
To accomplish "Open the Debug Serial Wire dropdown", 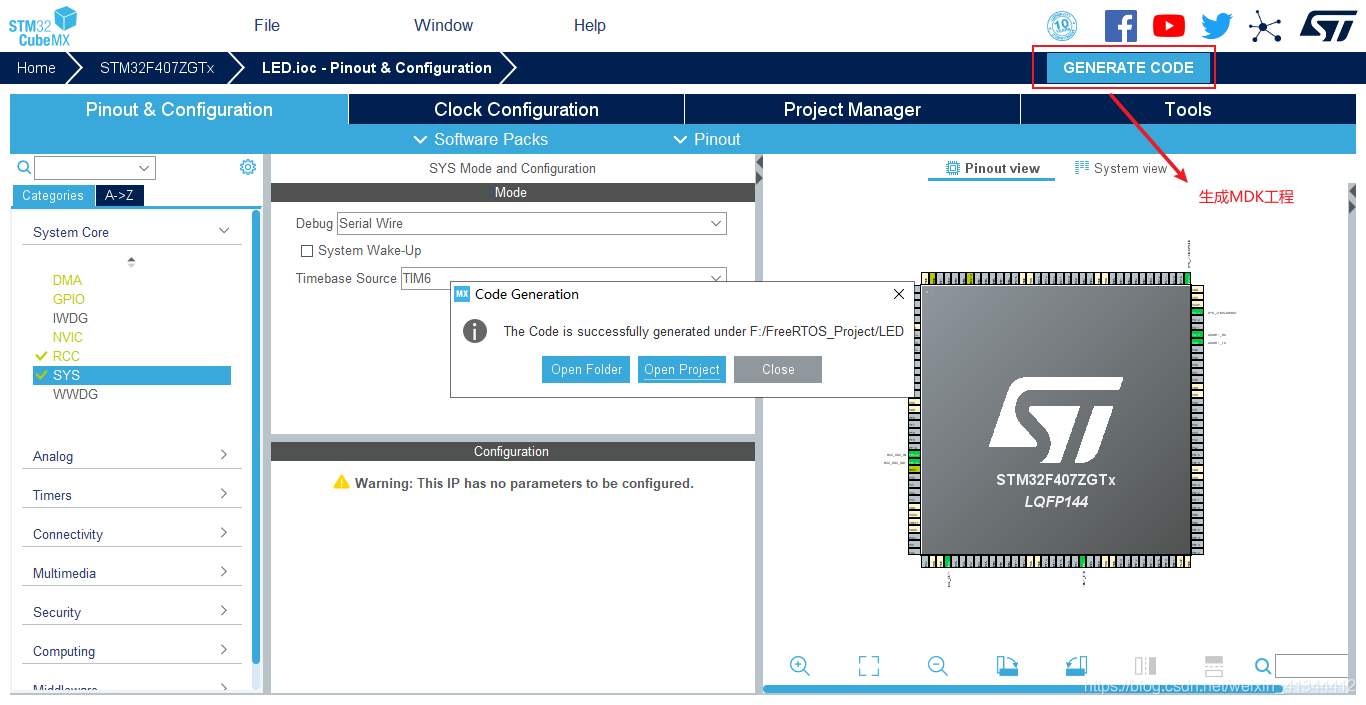I will [532, 223].
